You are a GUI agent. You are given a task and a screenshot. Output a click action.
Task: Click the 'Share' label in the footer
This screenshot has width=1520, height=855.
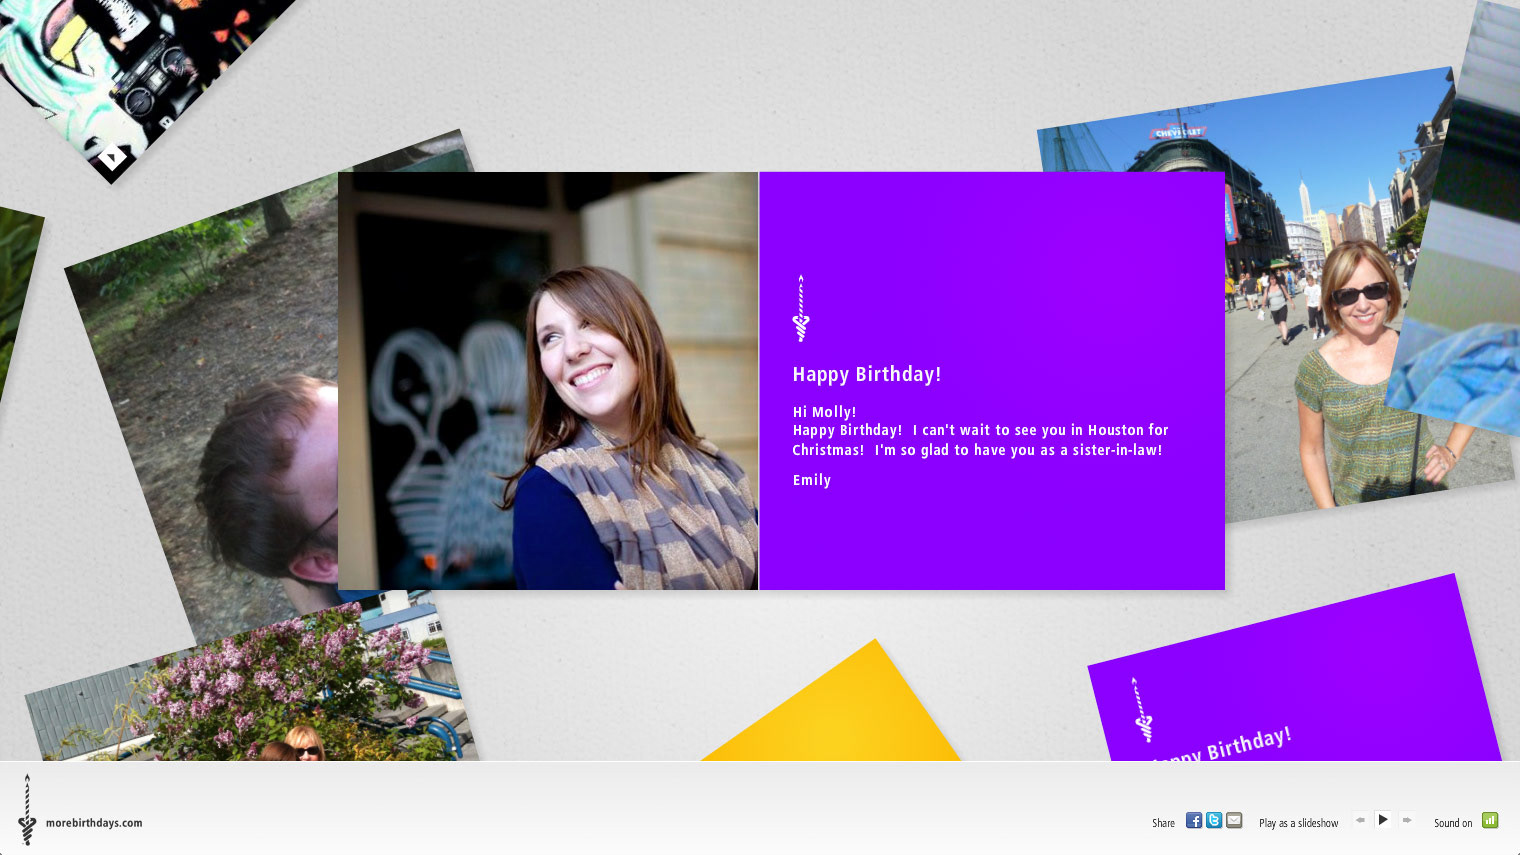pyautogui.click(x=1163, y=823)
